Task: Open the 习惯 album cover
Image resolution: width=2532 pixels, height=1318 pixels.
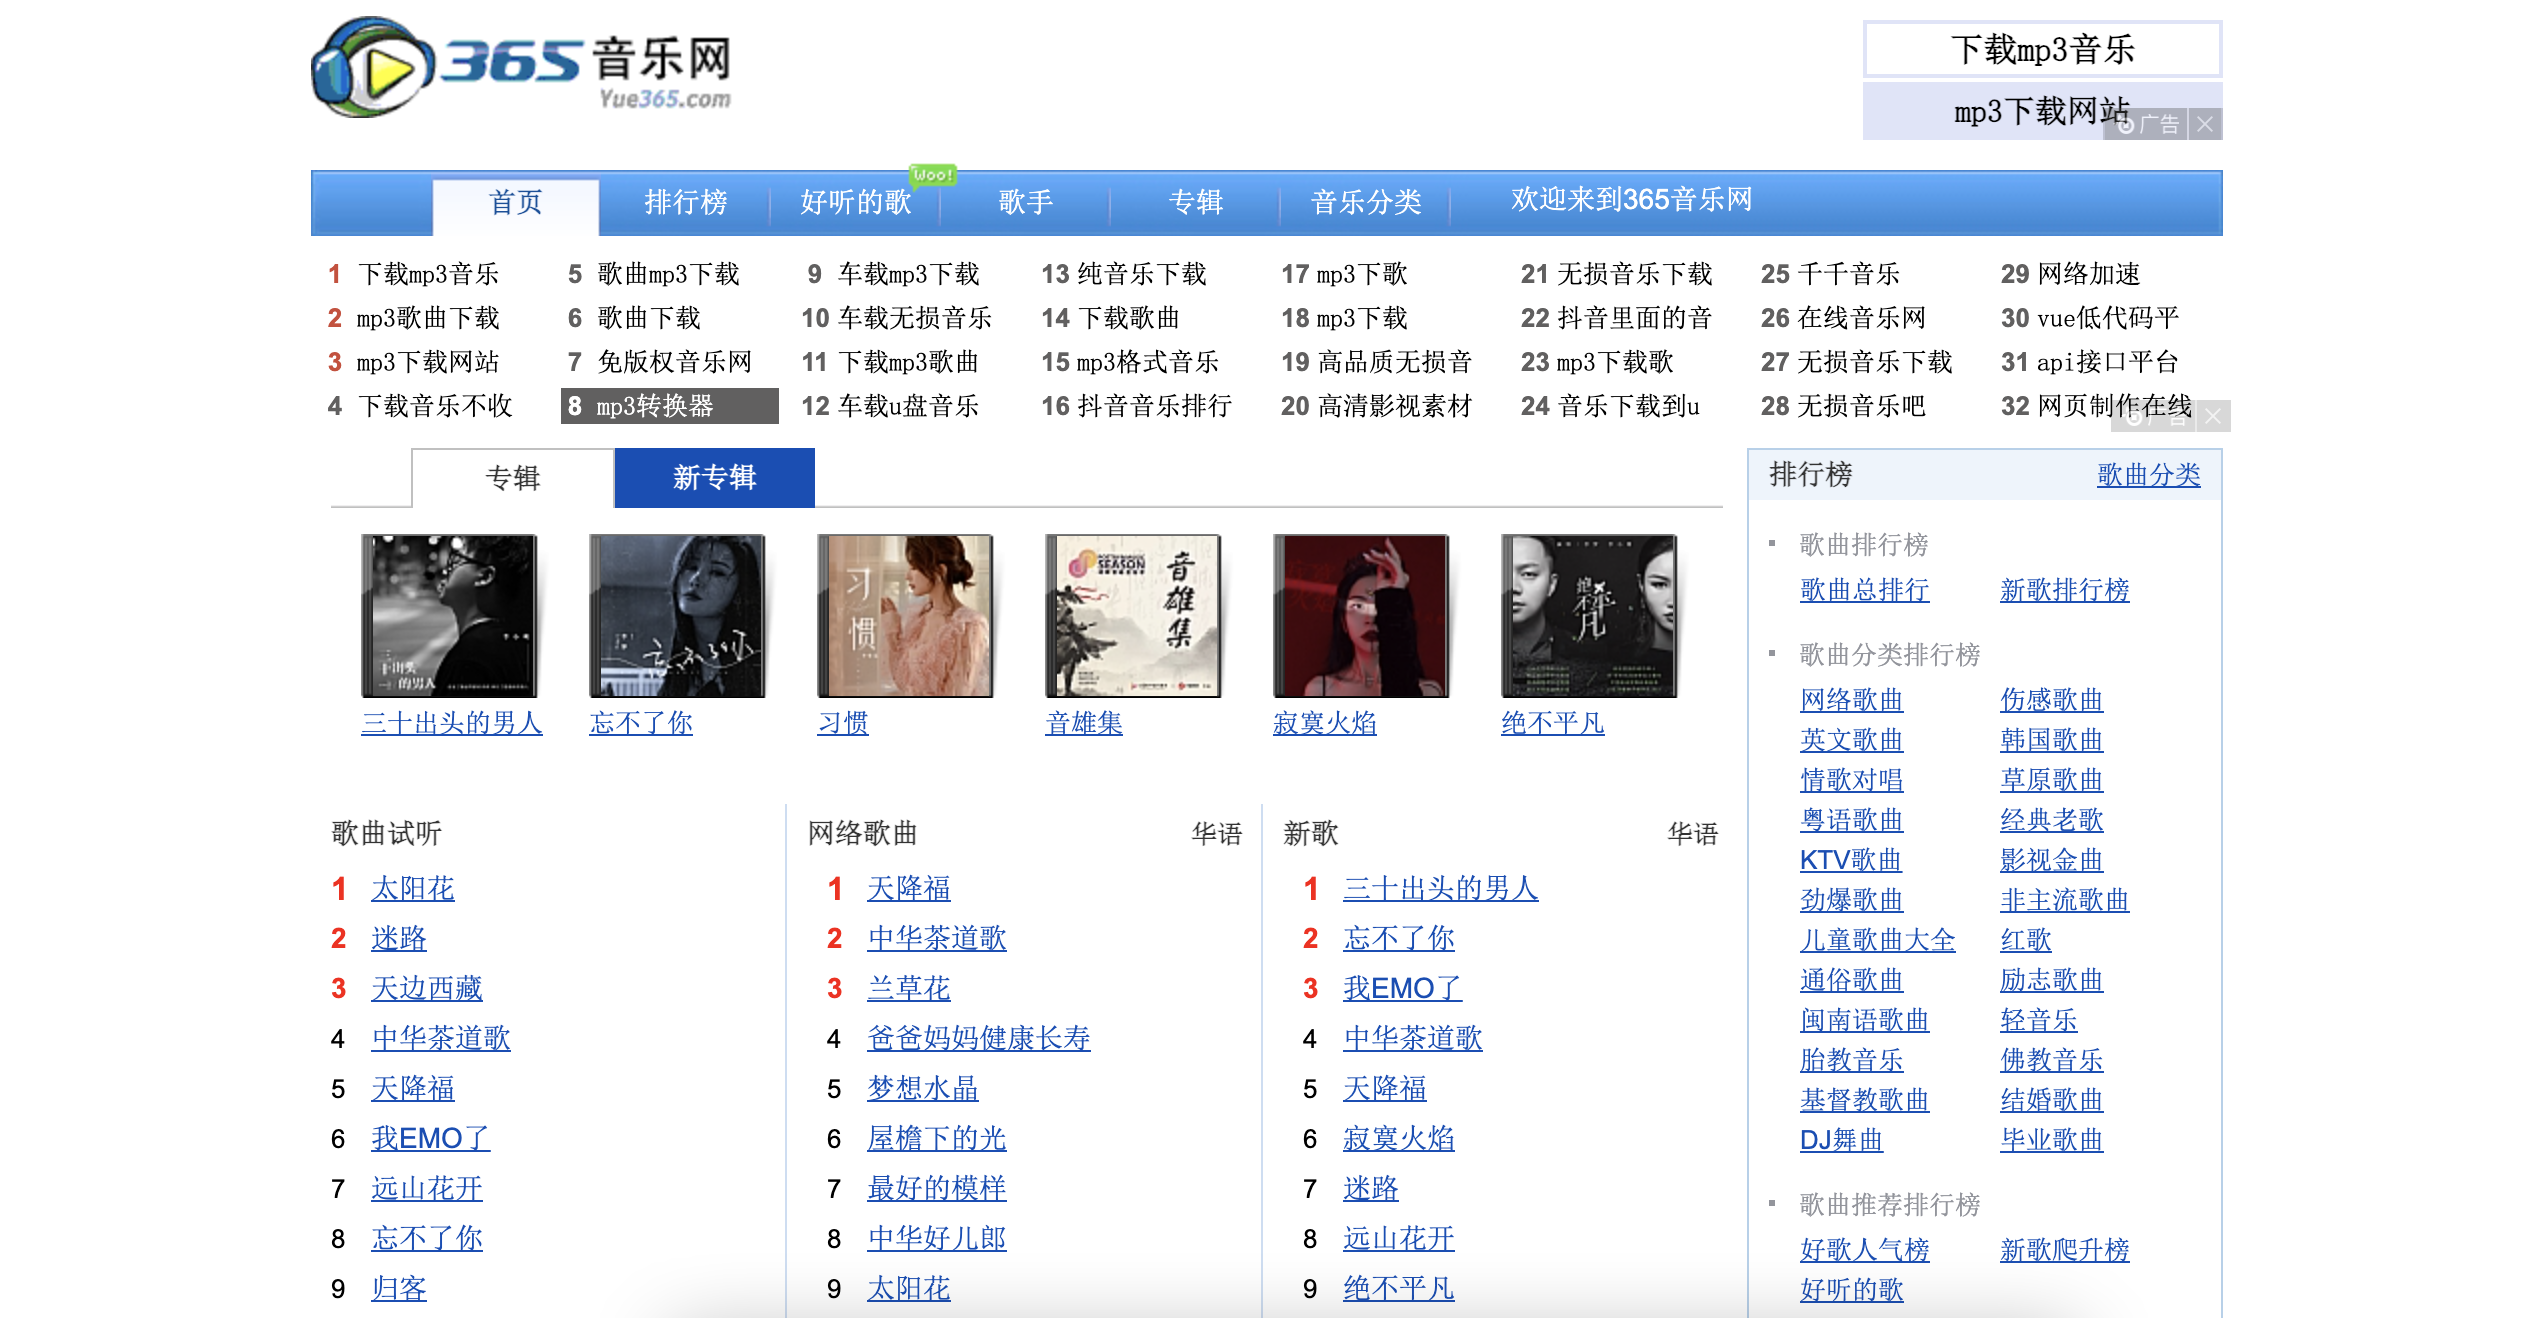Action: coord(906,615)
